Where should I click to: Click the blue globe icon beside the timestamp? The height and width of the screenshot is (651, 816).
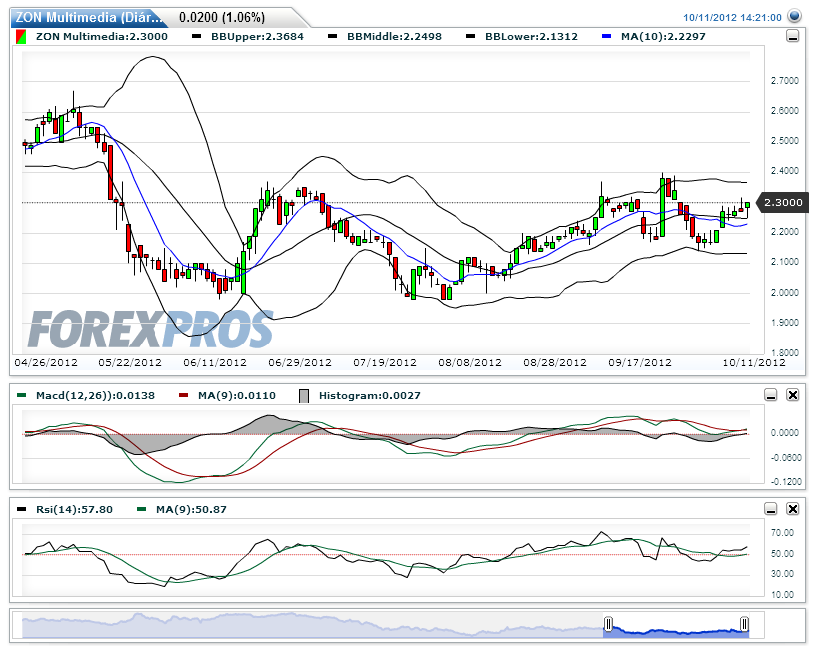click(794, 16)
